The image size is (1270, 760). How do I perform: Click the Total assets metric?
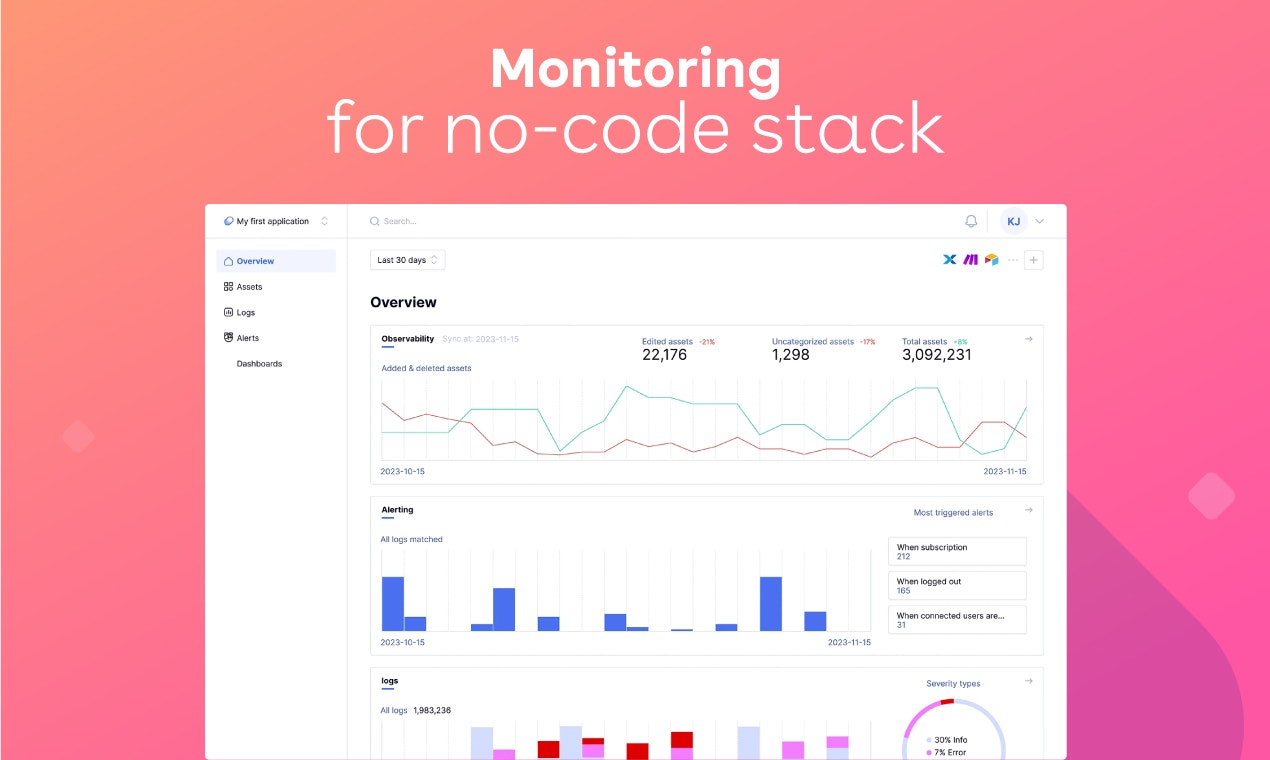pos(937,349)
